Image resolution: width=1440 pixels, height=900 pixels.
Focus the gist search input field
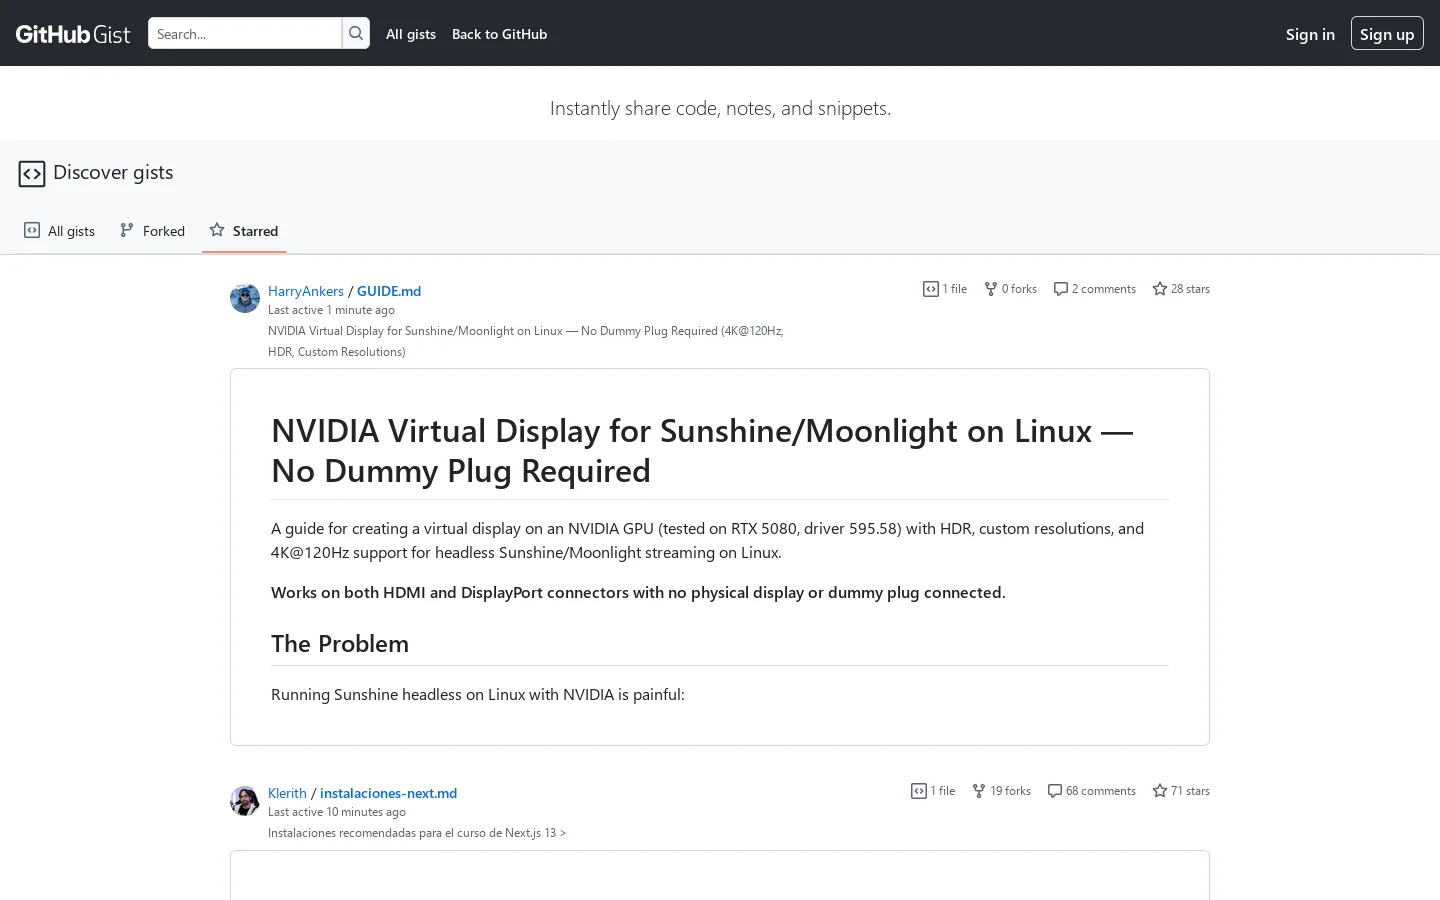[245, 33]
